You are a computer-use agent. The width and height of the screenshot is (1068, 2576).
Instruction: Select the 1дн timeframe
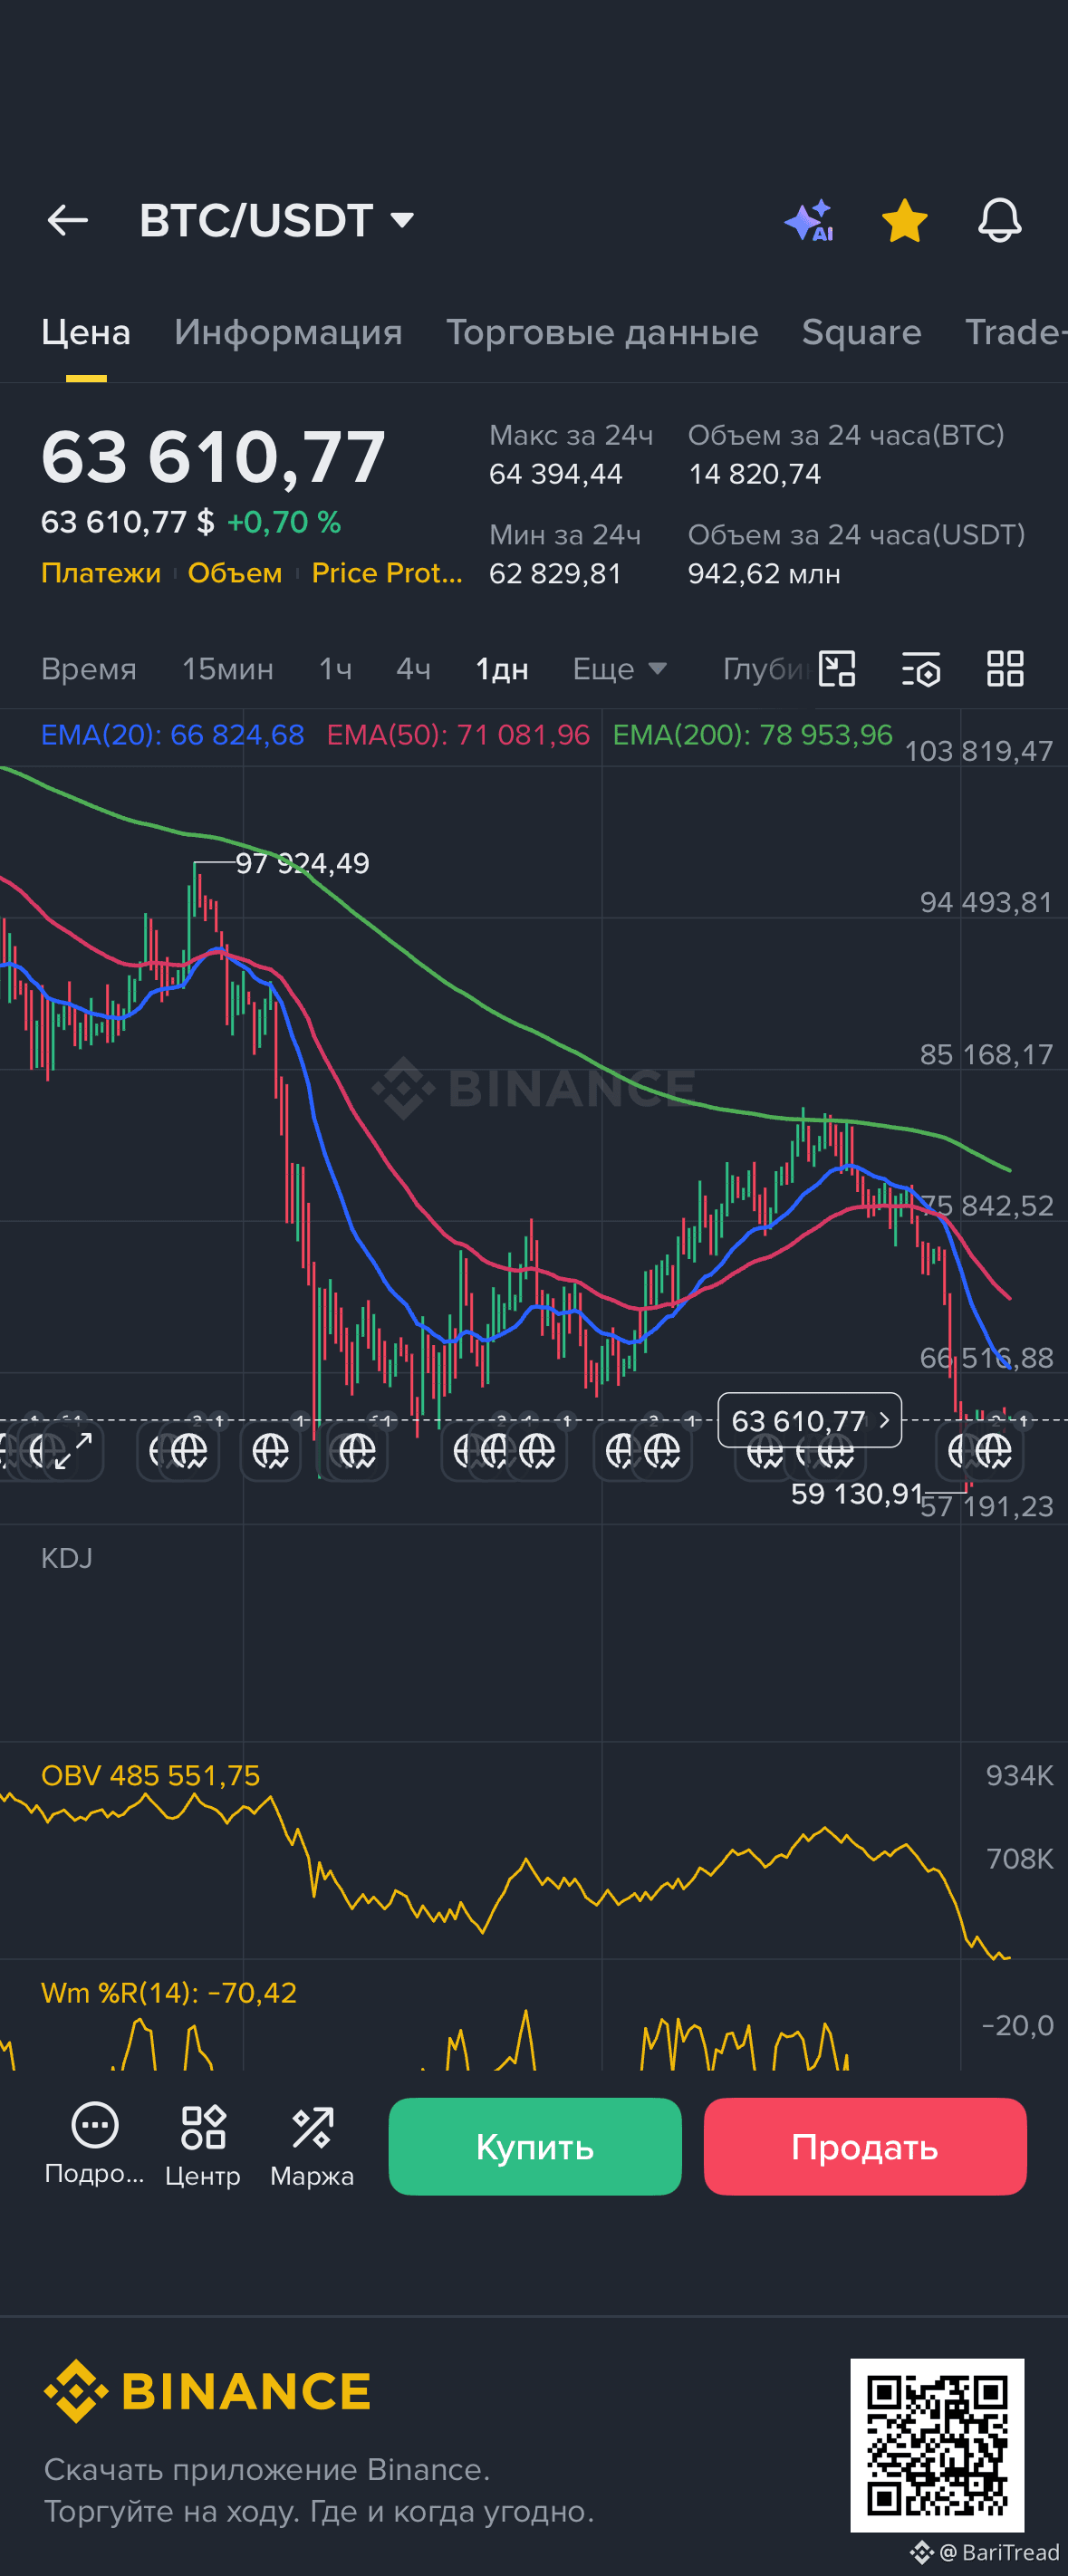click(502, 669)
